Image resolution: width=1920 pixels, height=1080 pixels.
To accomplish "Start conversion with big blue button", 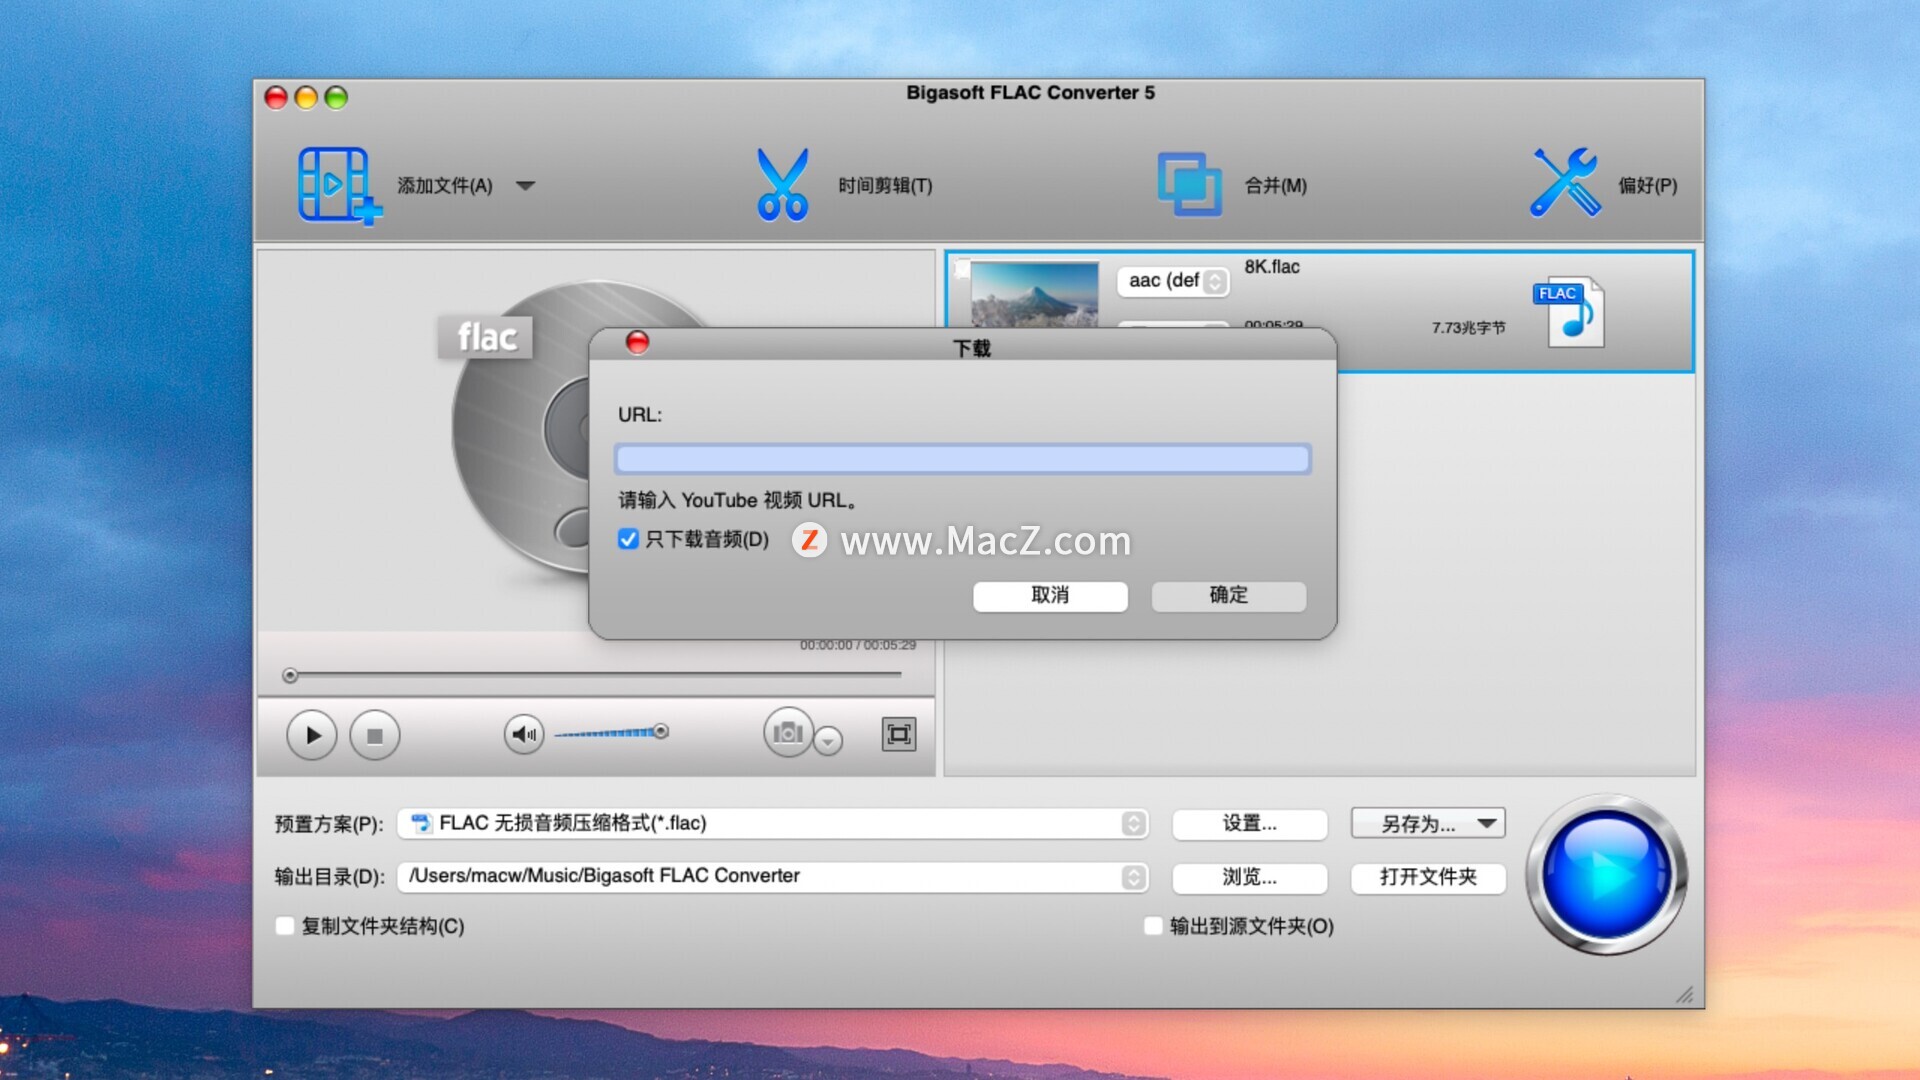I will tap(1606, 875).
